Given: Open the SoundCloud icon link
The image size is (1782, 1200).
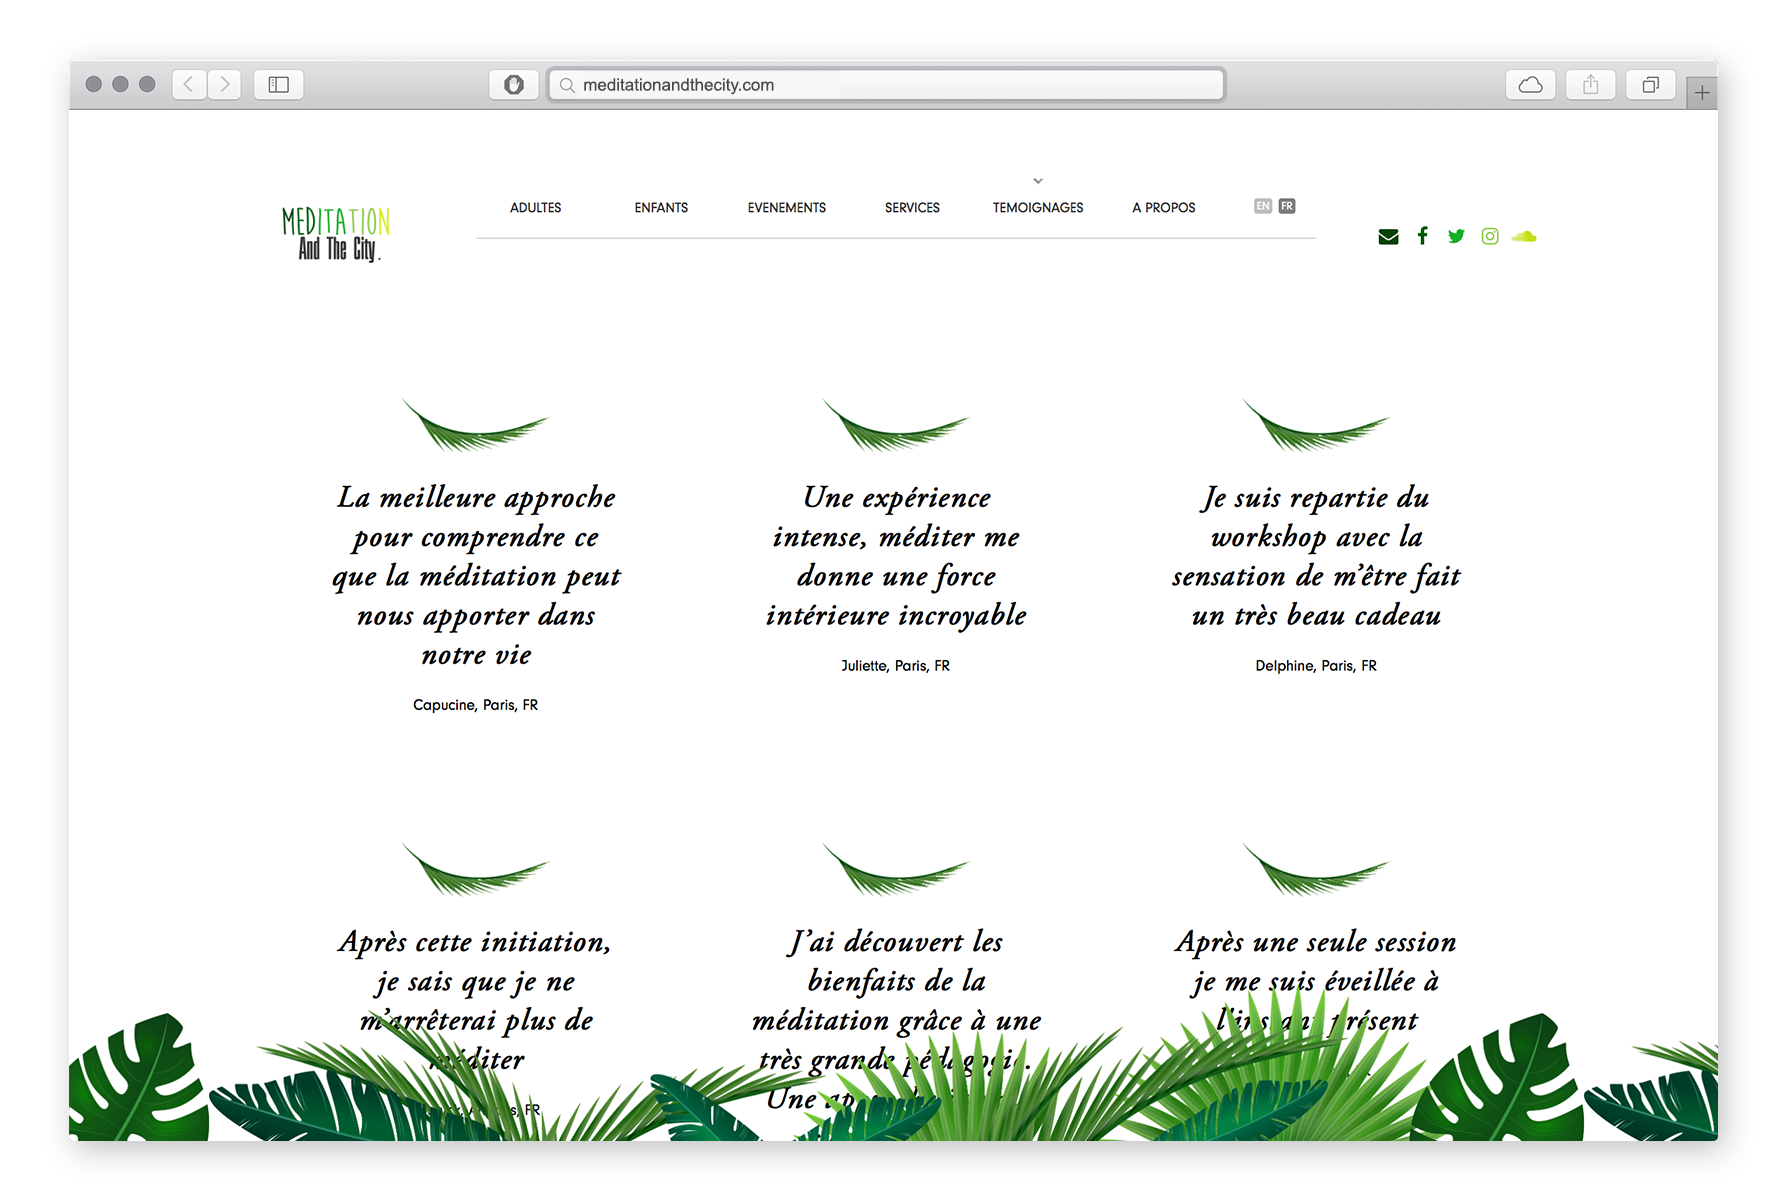Looking at the screenshot, I should pyautogui.click(x=1524, y=237).
